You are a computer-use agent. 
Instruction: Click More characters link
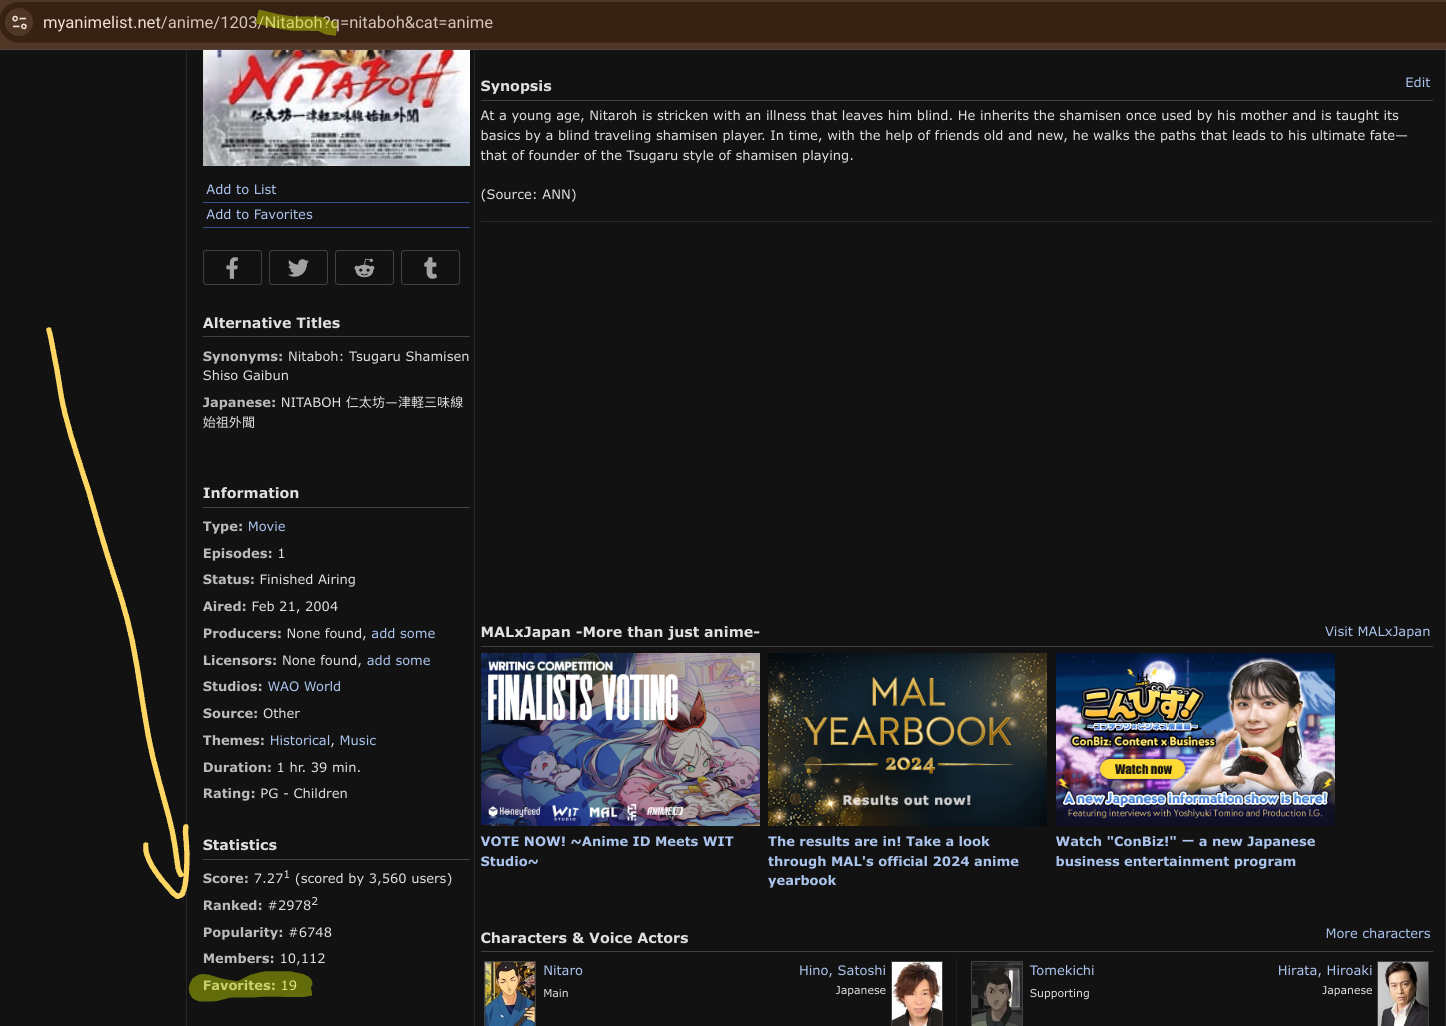pos(1377,933)
